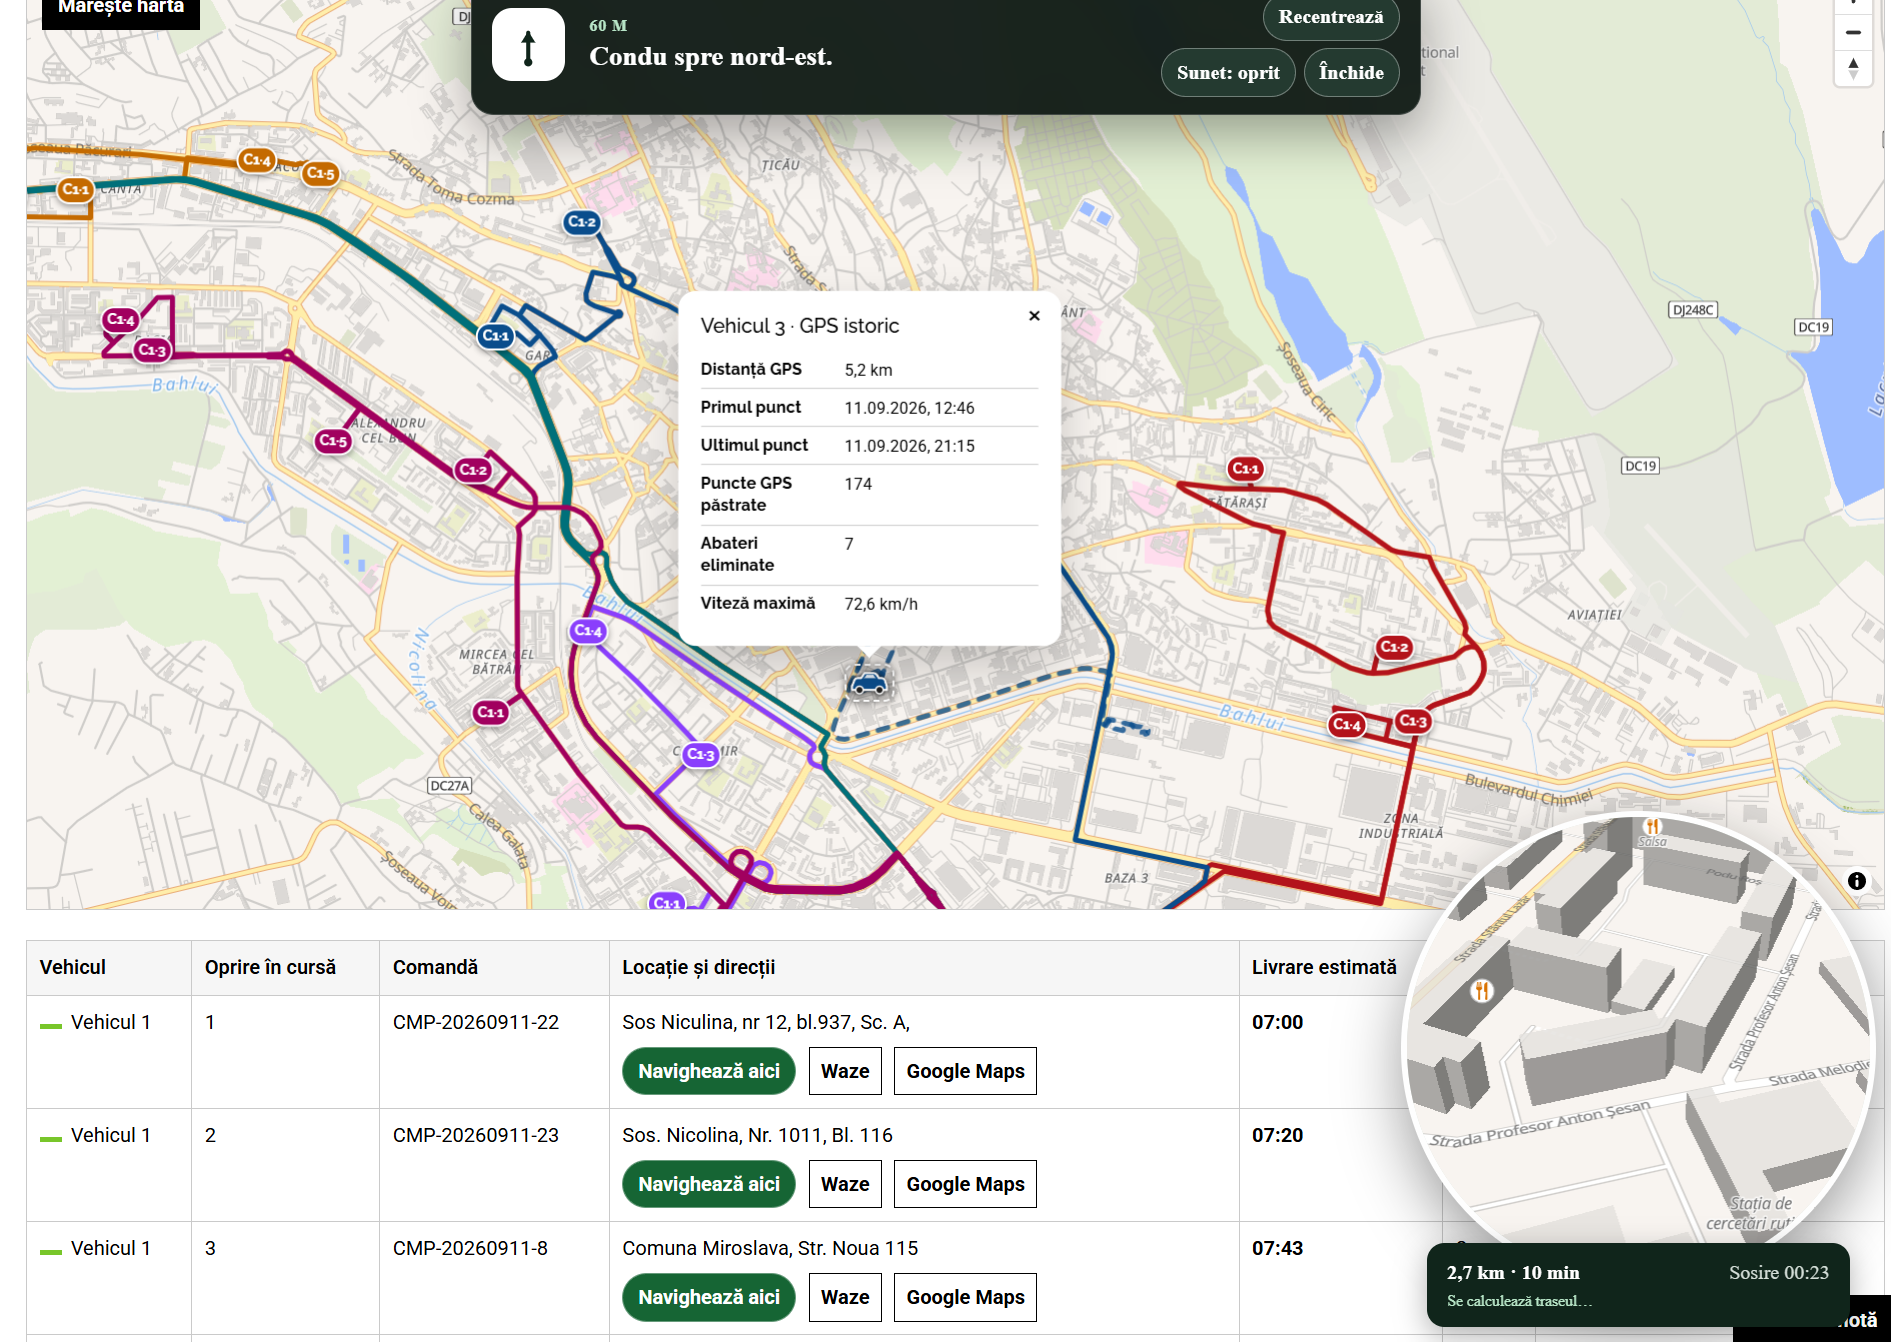This screenshot has height=1342, width=1891.
Task: Navighează aici for CMP-20260911-22
Action: (709, 1071)
